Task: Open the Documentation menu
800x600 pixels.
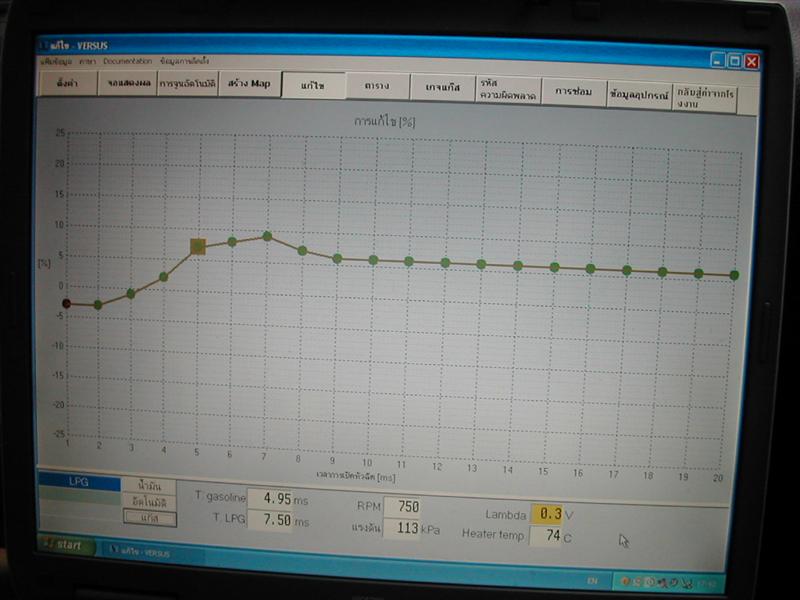Action: (128, 61)
